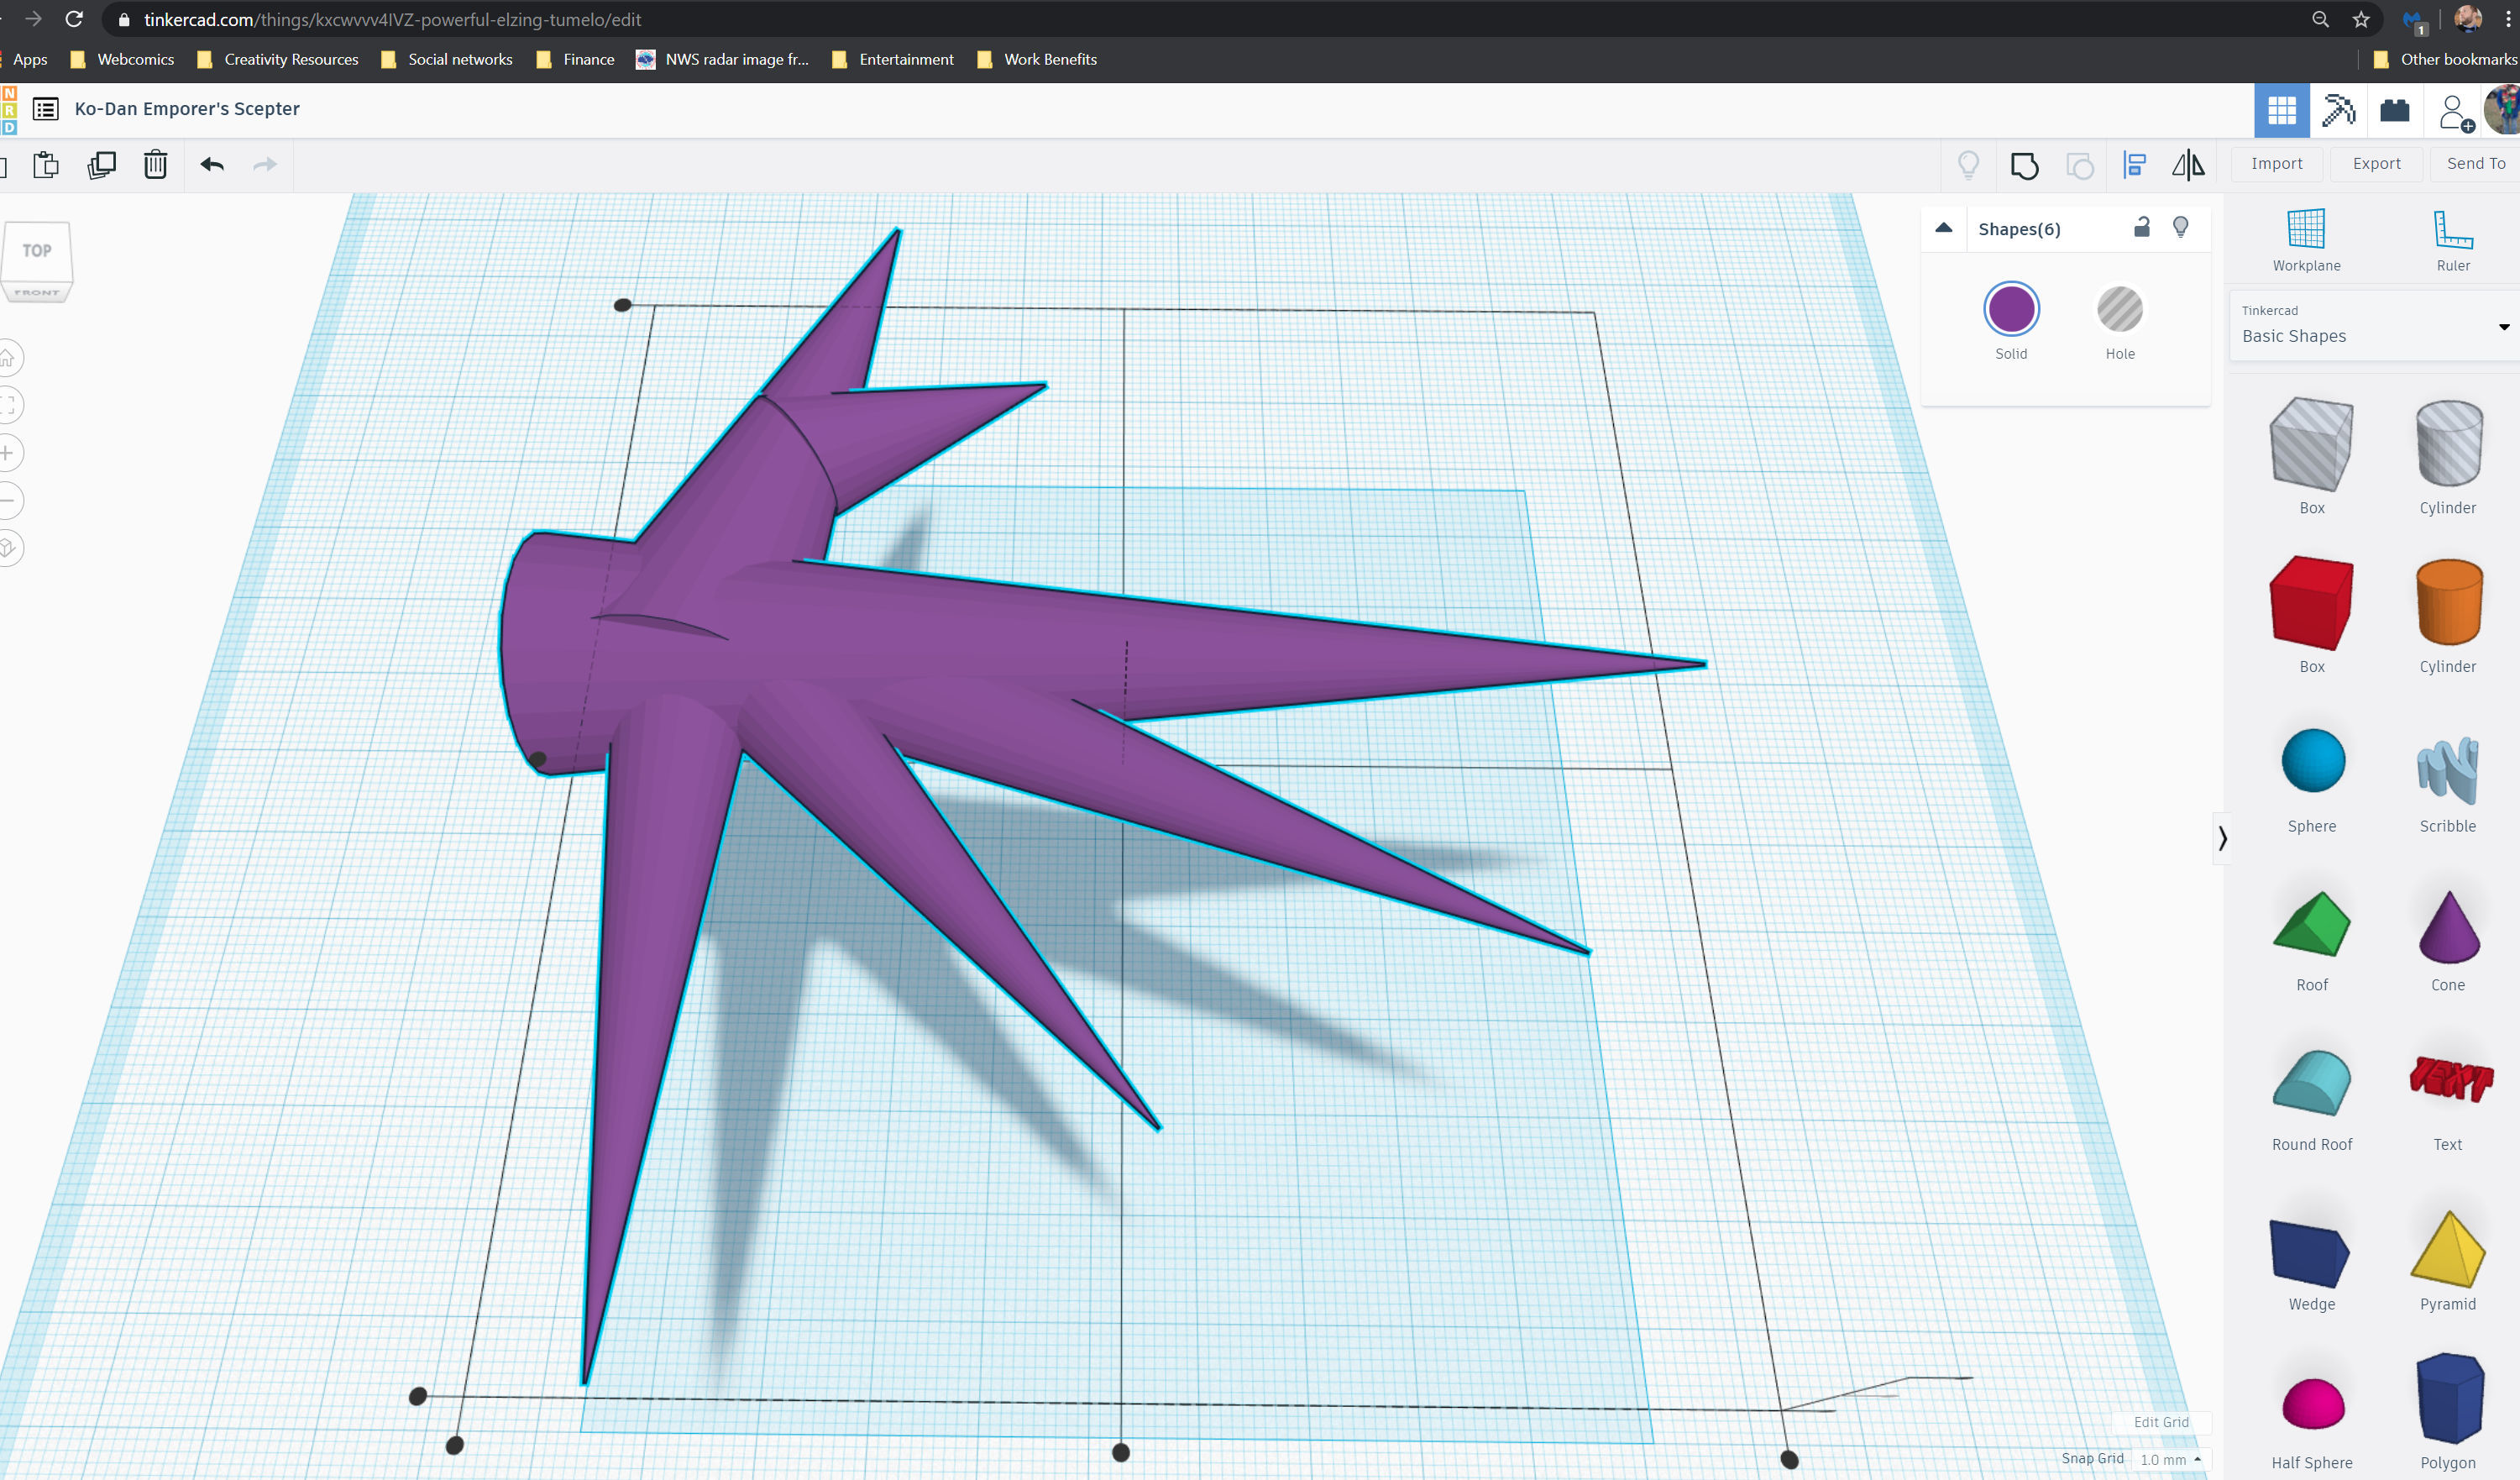
Task: Set shapes to Hole
Action: 2120,322
